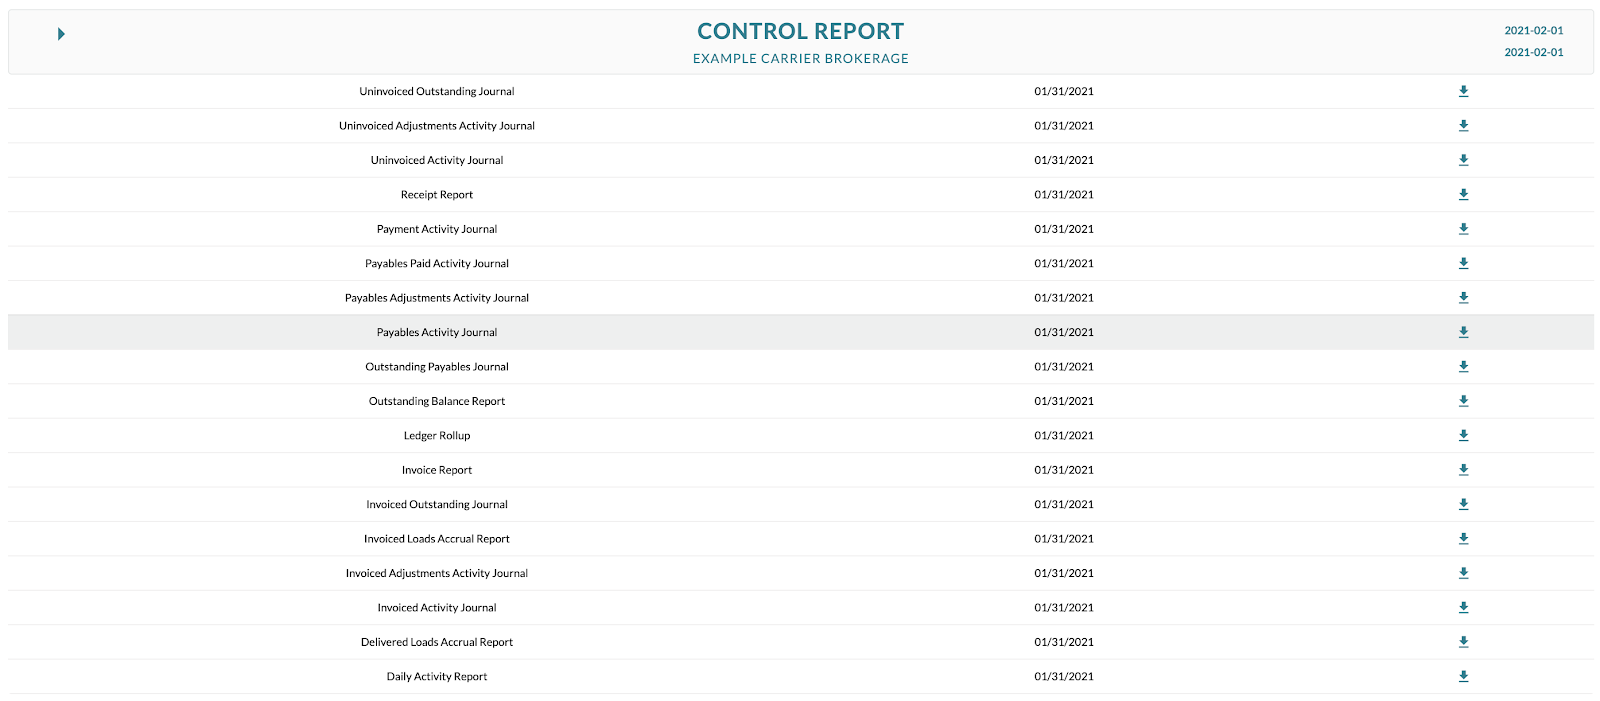Download the Ledger Rollup report
1600x701 pixels.
(1463, 435)
